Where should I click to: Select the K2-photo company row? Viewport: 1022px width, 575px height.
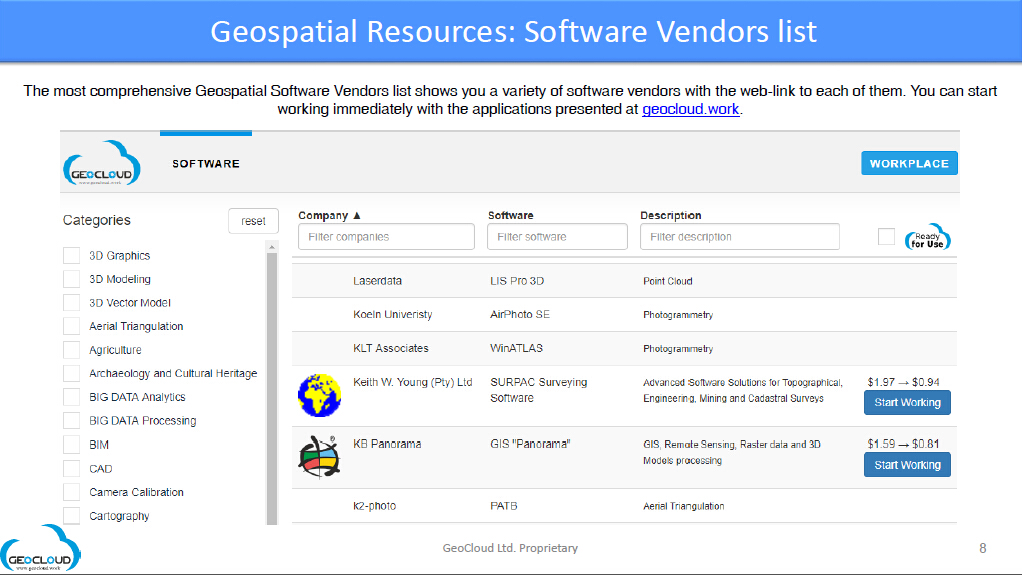coord(624,506)
